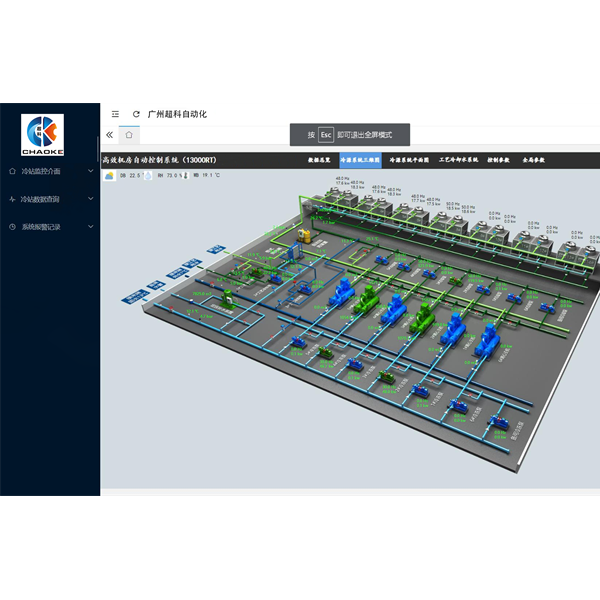This screenshot has height=600, width=600.
Task: Switch to 控制参数 tab
Action: pyautogui.click(x=498, y=160)
